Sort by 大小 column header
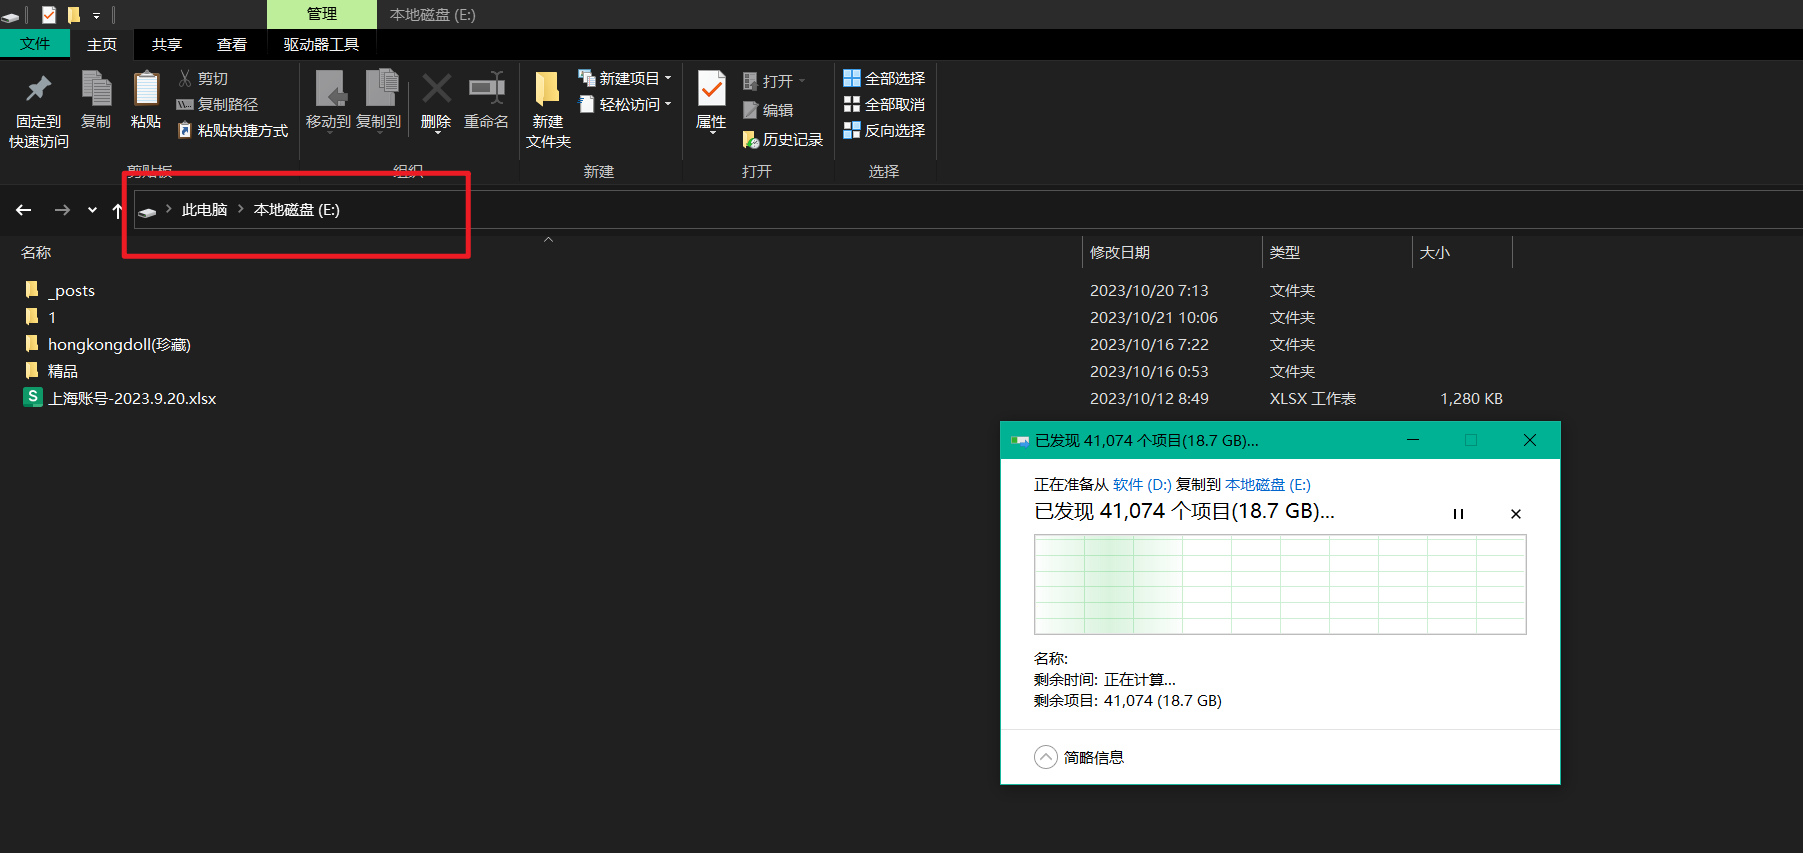1803x853 pixels. pyautogui.click(x=1435, y=252)
